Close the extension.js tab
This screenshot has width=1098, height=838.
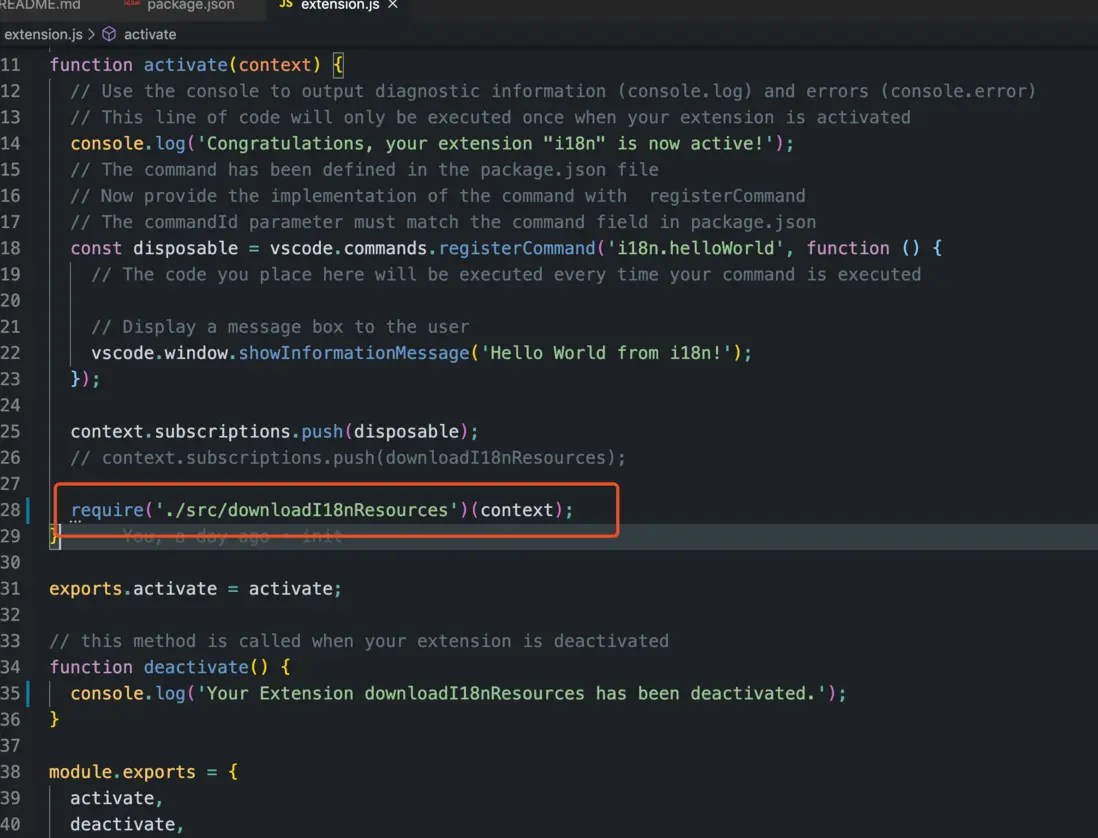click(x=393, y=4)
